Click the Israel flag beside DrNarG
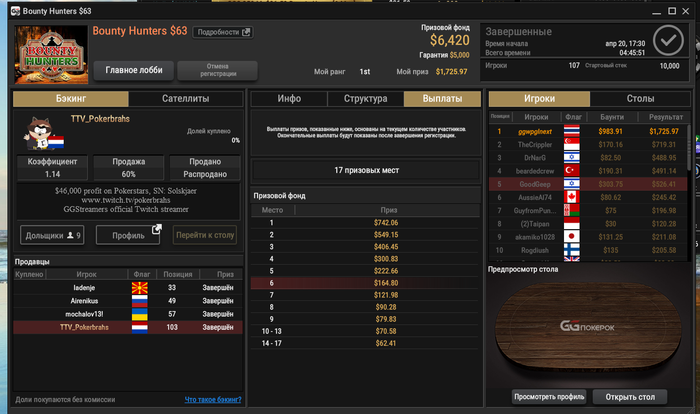Viewport: 700px width, 414px height. (572, 158)
